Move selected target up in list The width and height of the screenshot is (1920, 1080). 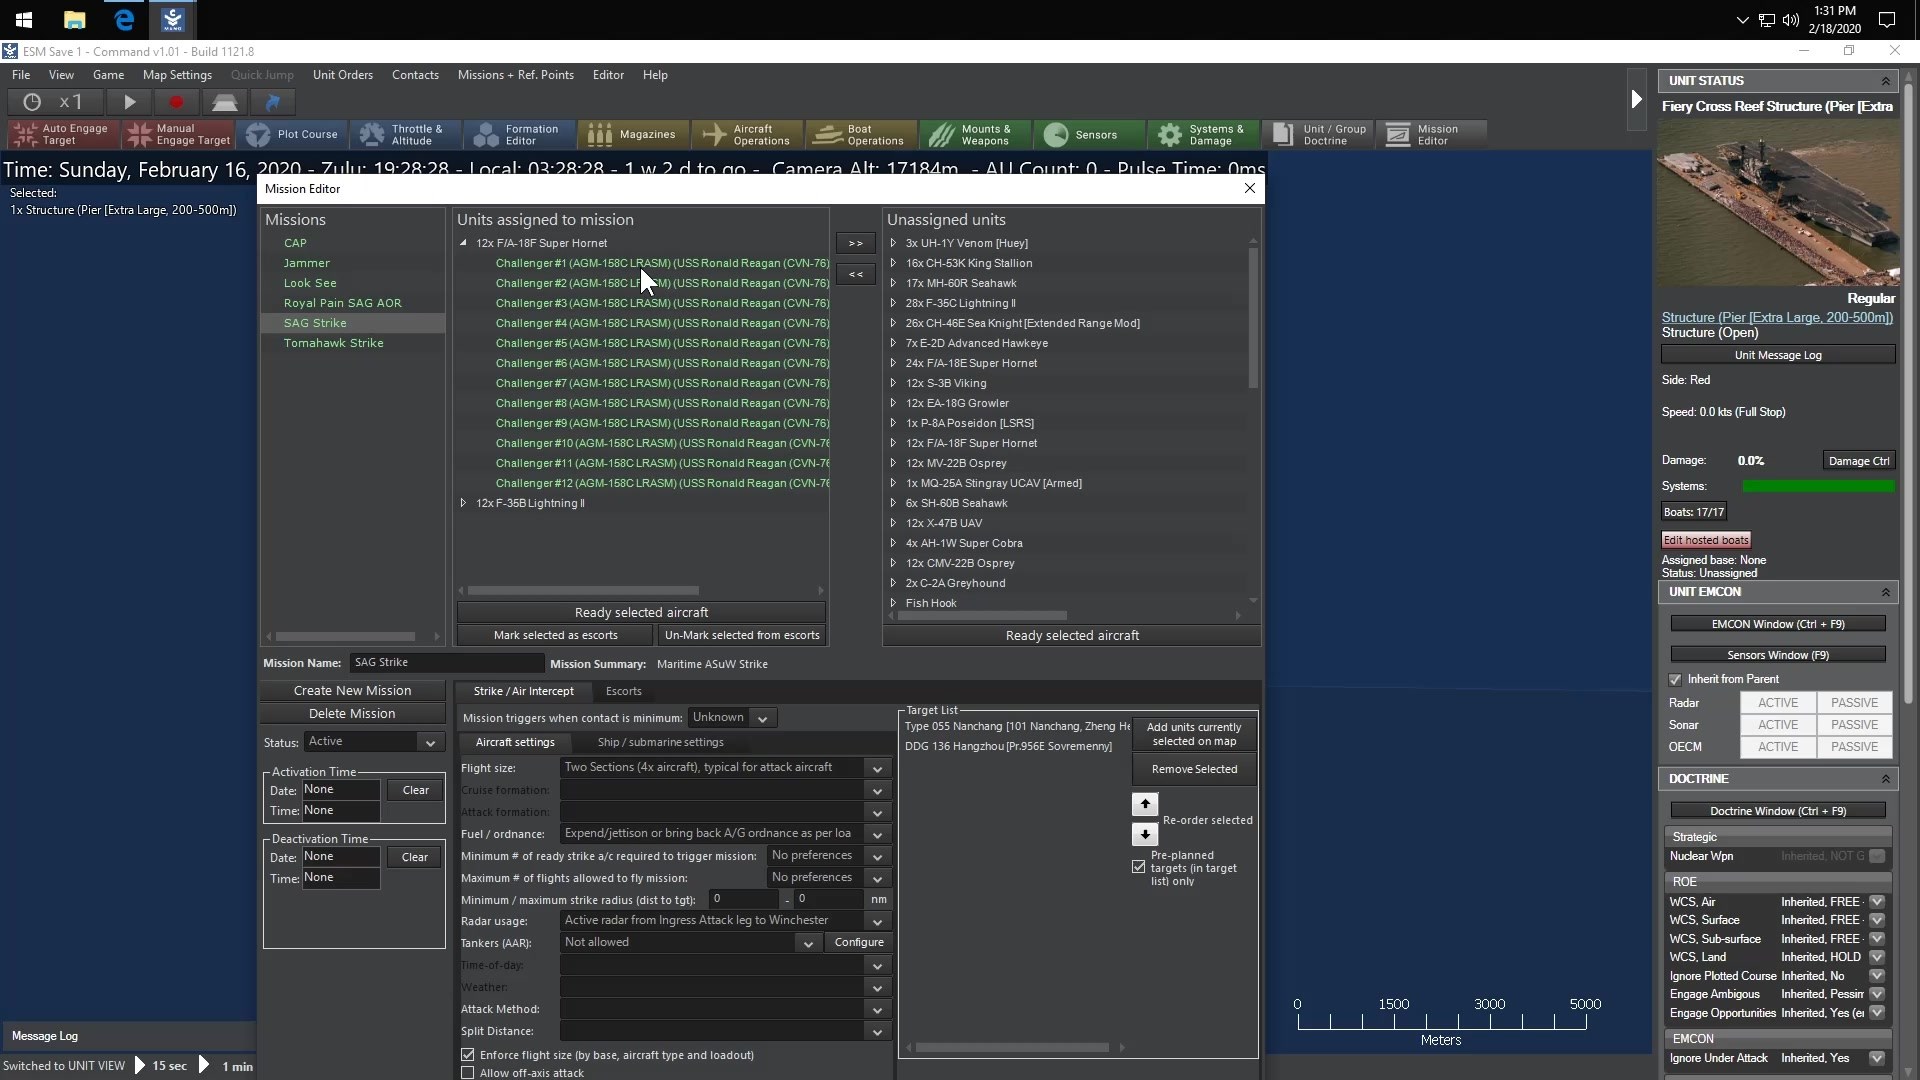tap(1145, 804)
